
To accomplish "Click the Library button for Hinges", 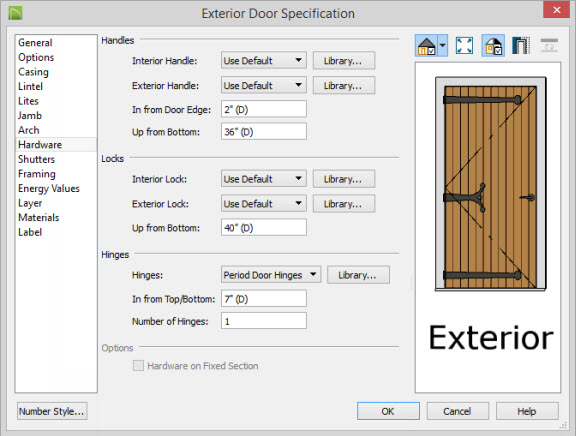I will coord(358,275).
